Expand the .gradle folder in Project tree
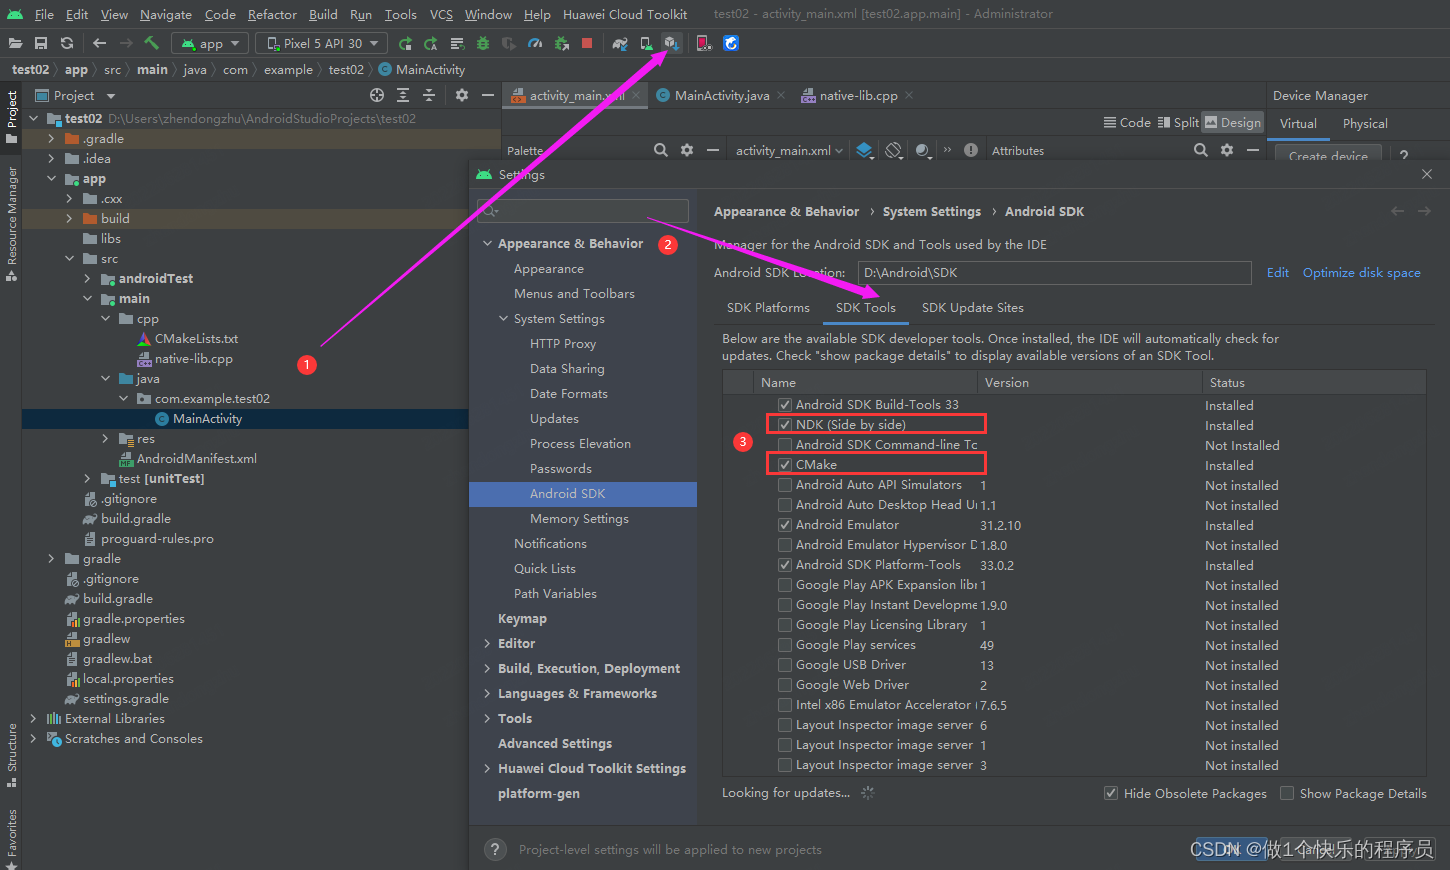This screenshot has height=870, width=1450. coord(51,139)
